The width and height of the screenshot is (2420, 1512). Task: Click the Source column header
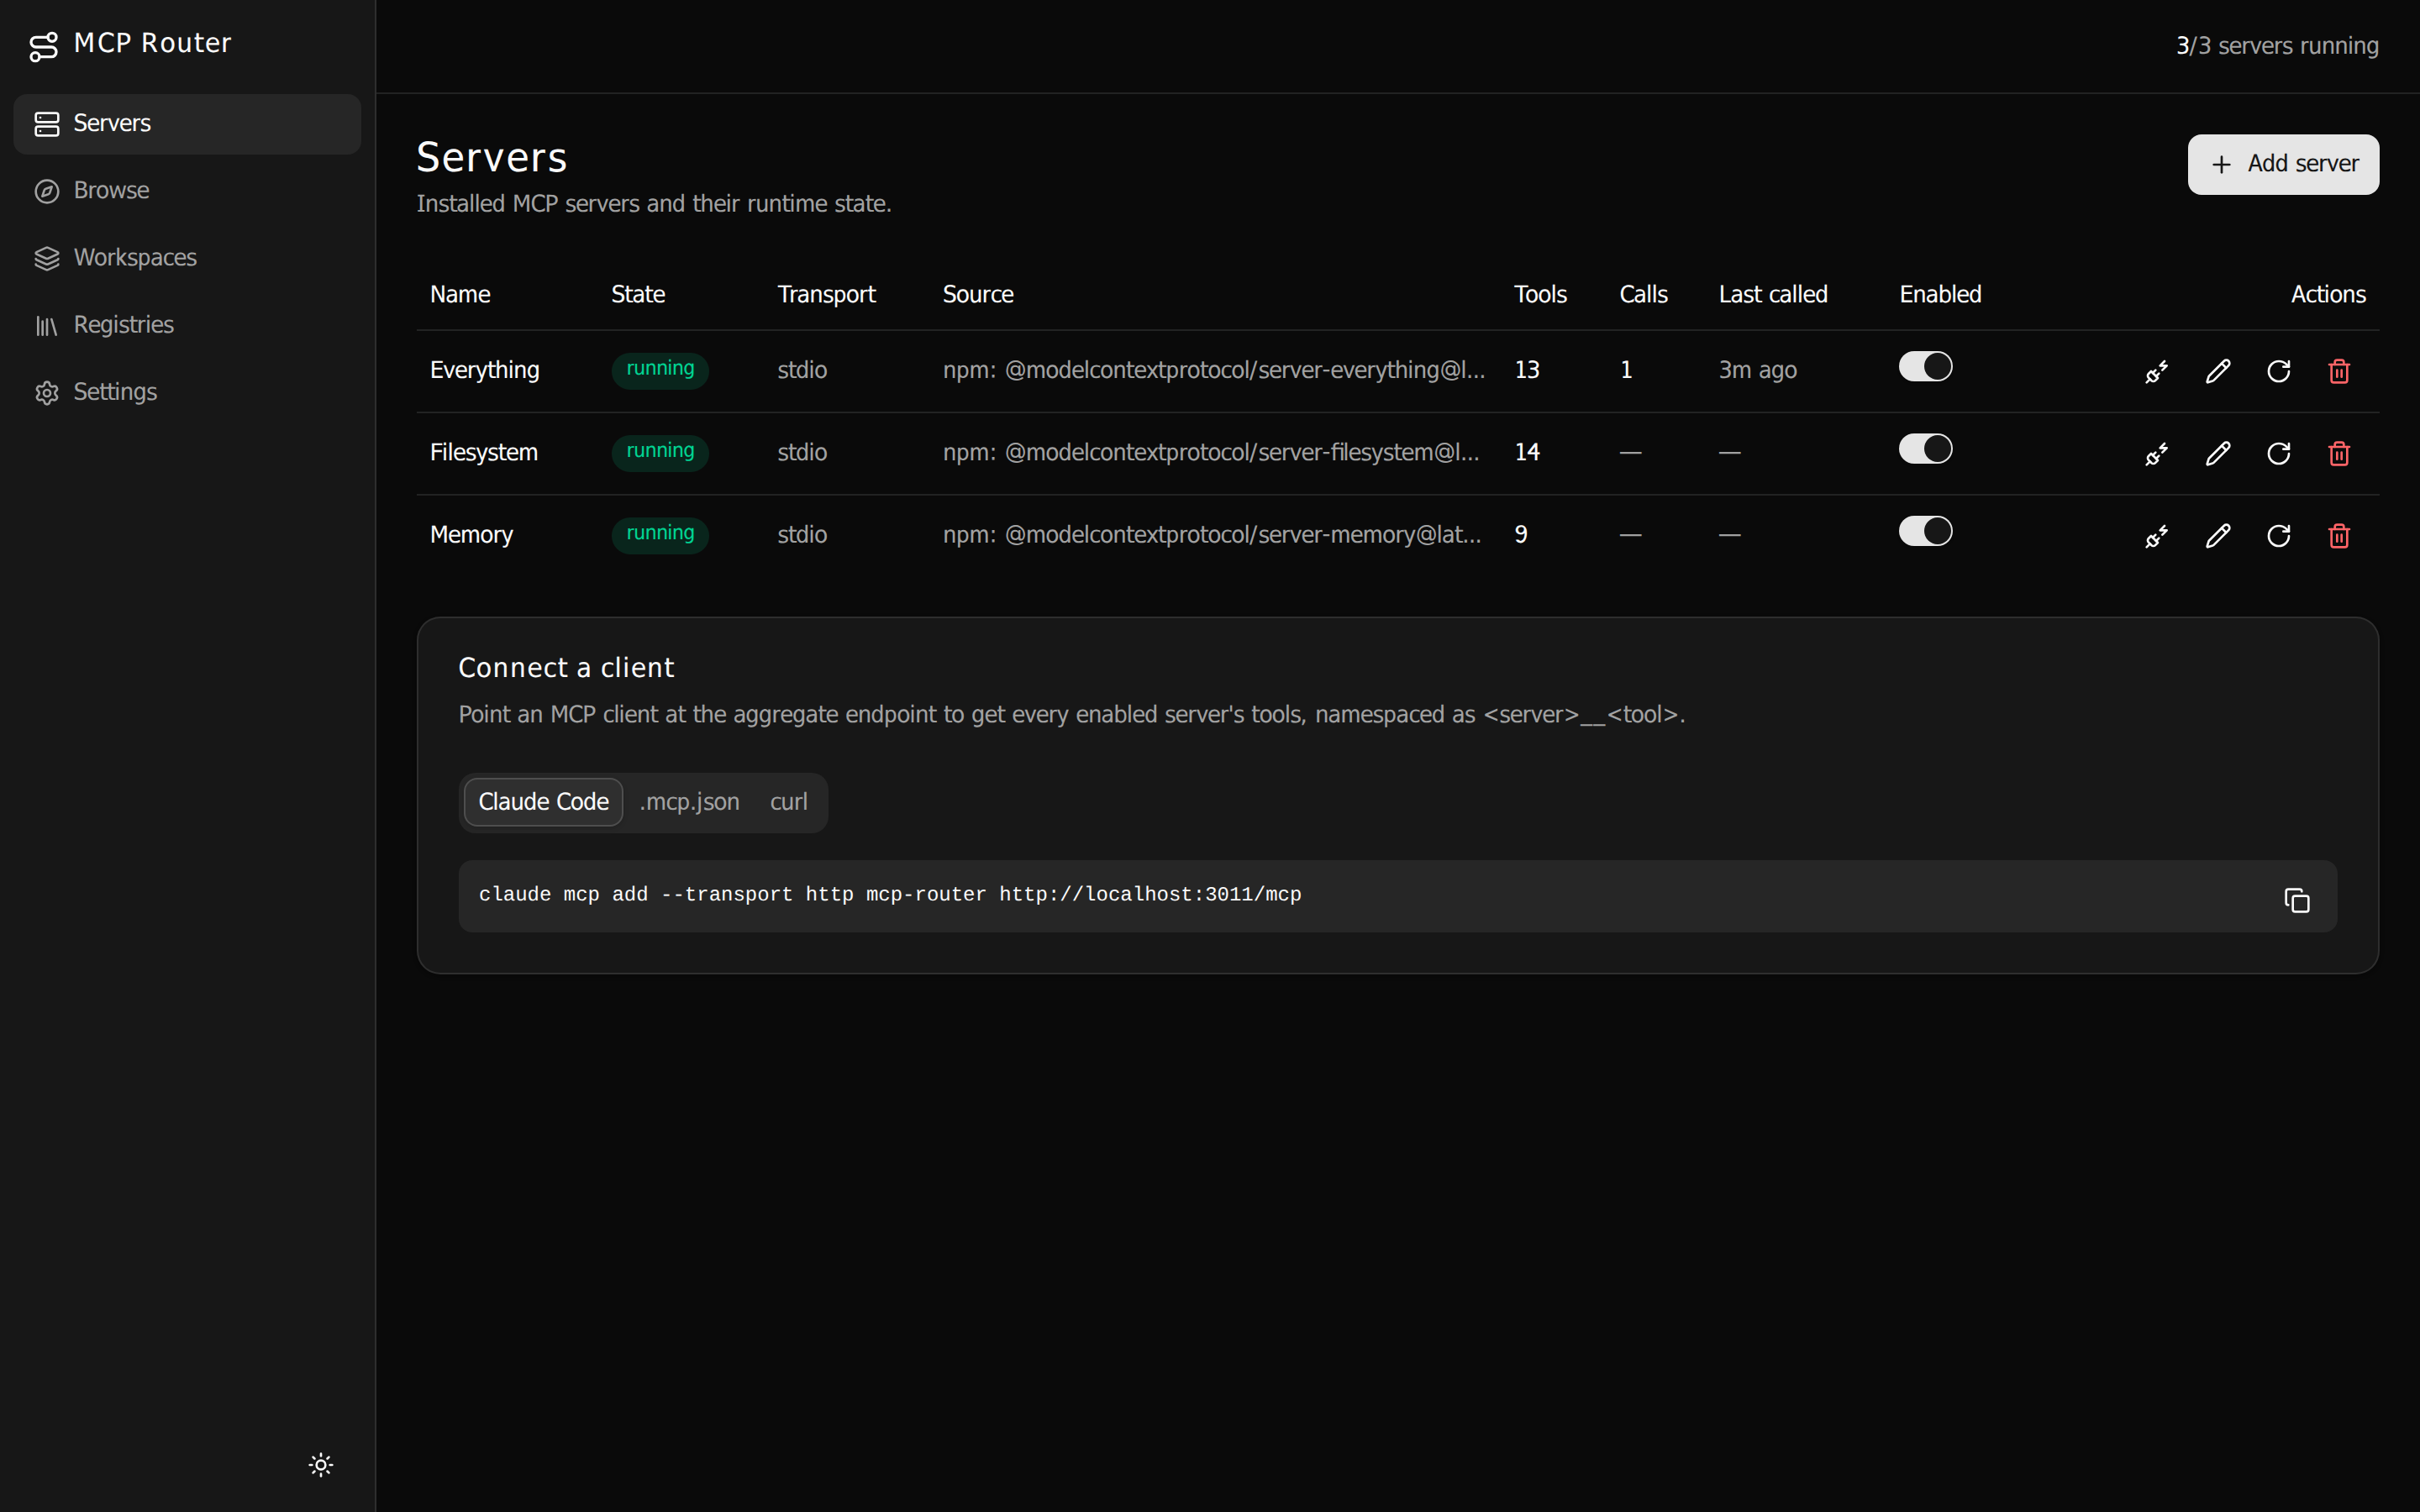coord(978,295)
